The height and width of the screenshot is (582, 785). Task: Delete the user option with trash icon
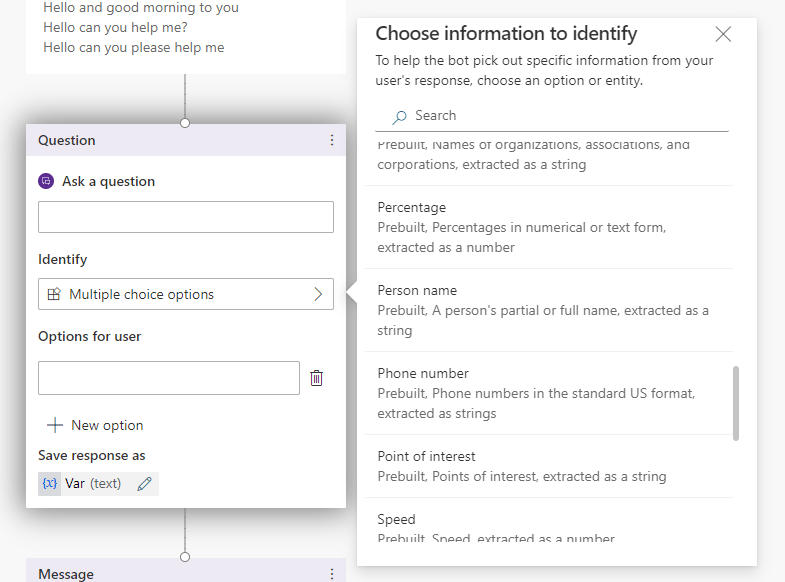317,378
